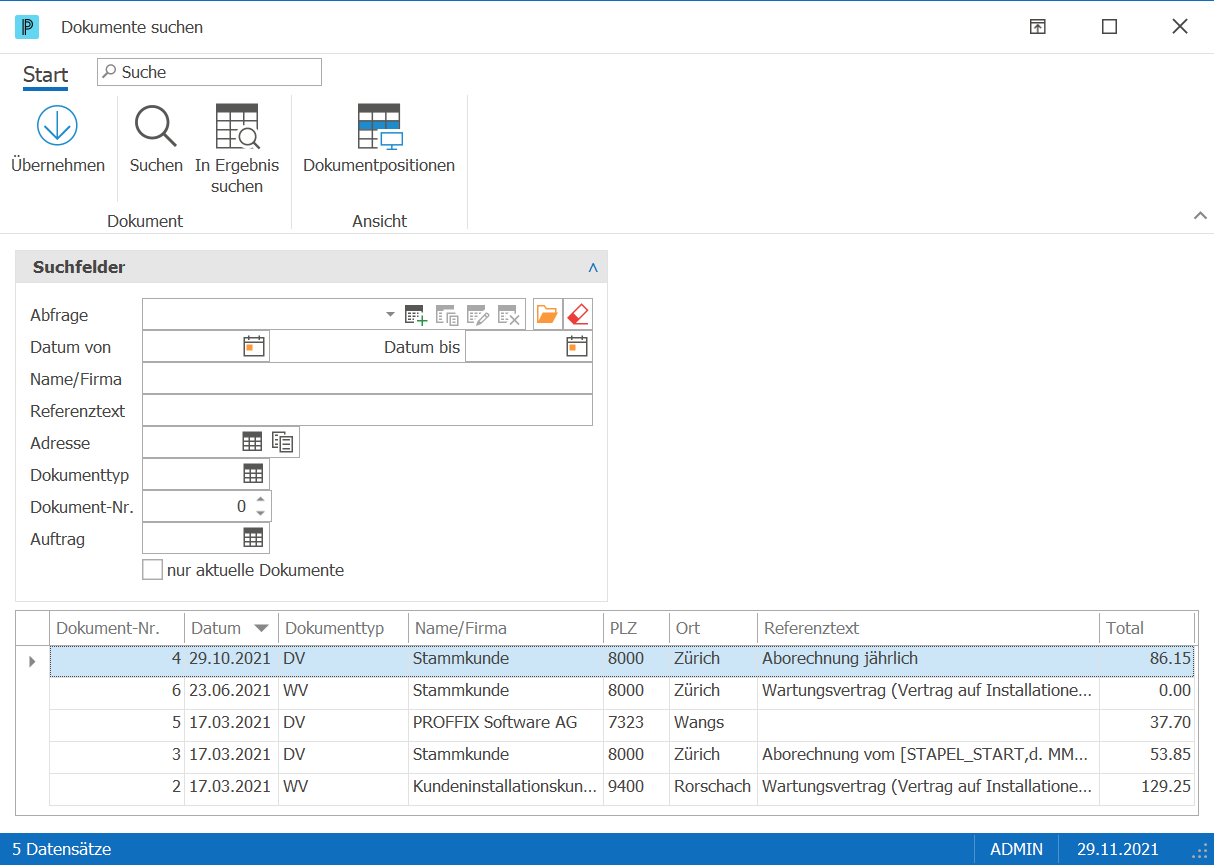Edit the Abfrage using the pencil icon
Screen dimensions: 1214x865
(478, 315)
